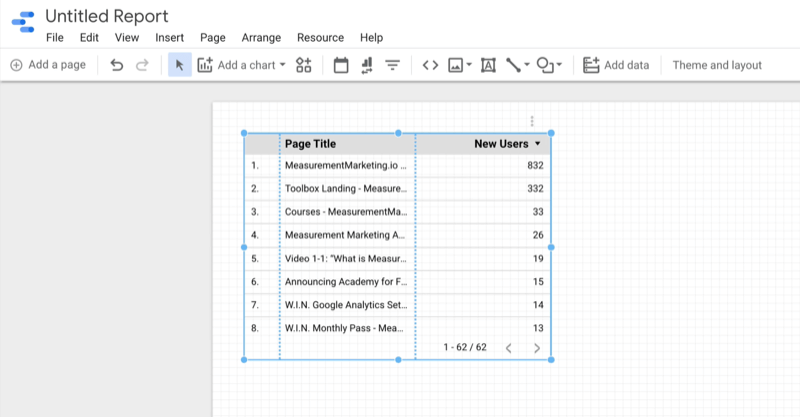Open the Arrange menu
The height and width of the screenshot is (417, 800).
[x=261, y=38]
